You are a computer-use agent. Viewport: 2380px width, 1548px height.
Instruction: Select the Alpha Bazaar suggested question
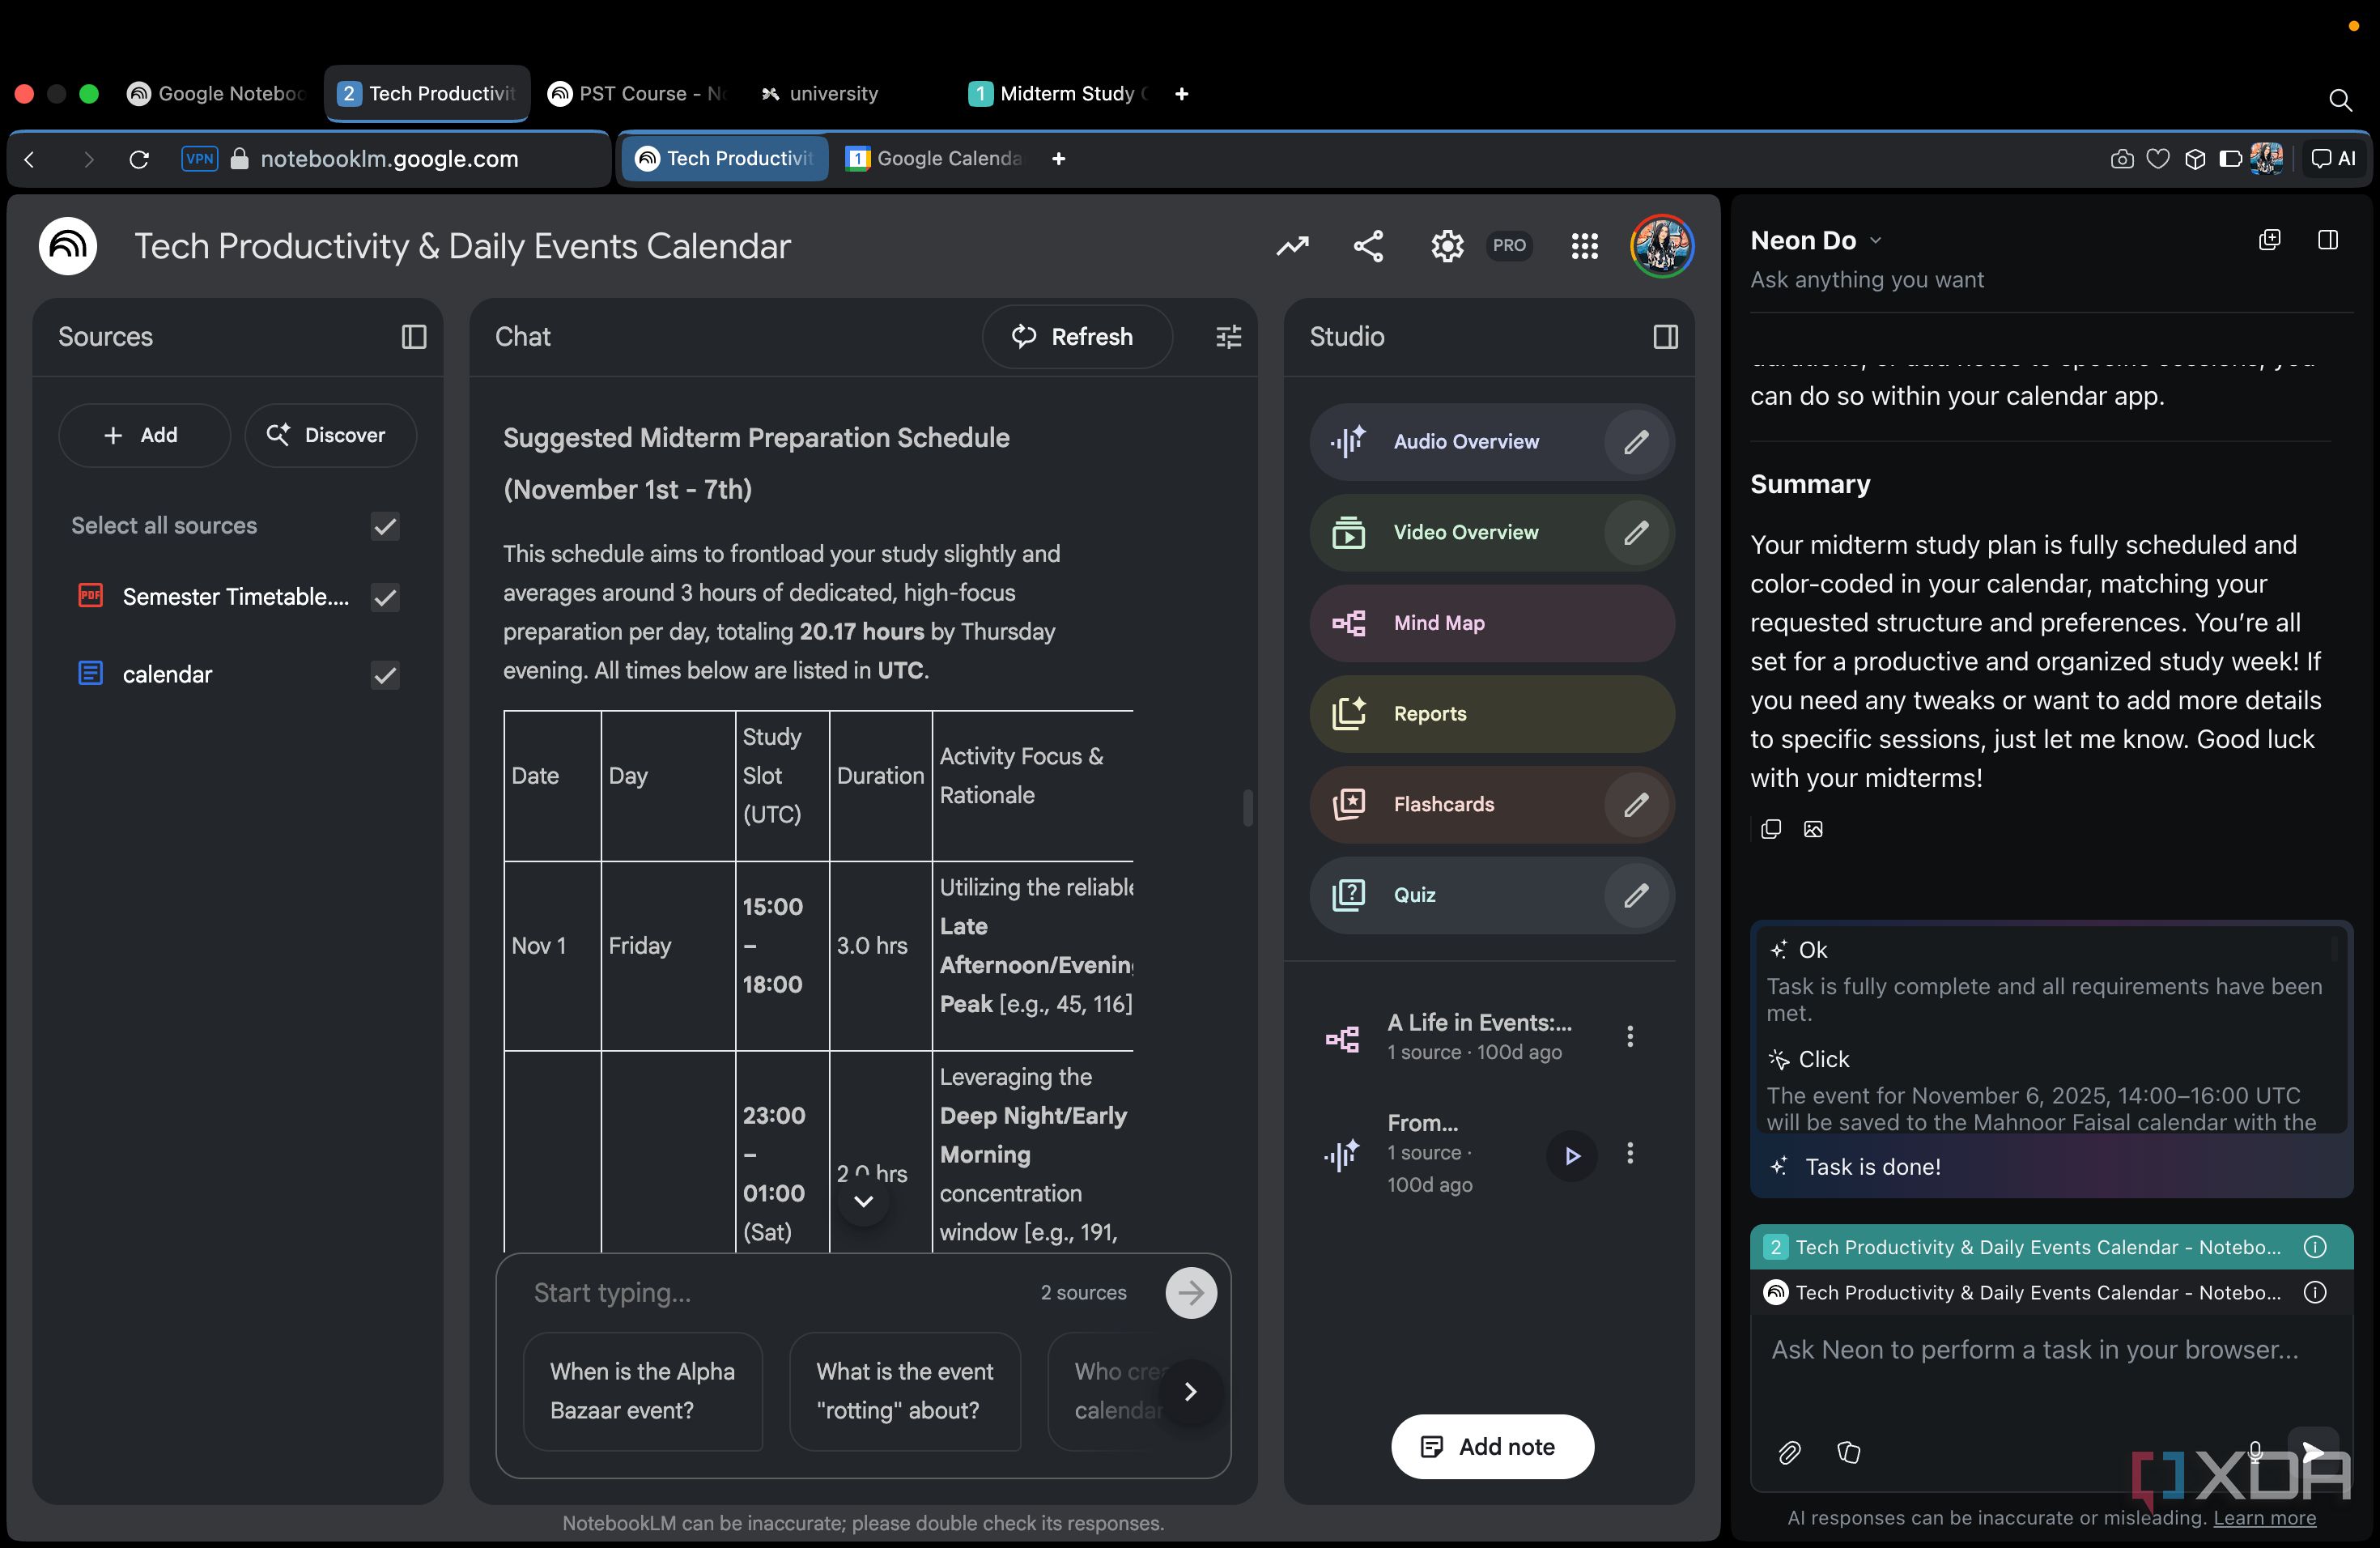point(643,1391)
